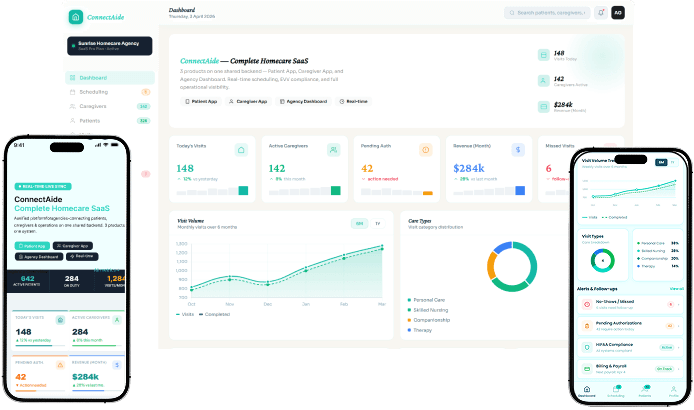Click the alert icon on Pending Auth card
Viewport: 694px width, 410px height.
tap(425, 150)
